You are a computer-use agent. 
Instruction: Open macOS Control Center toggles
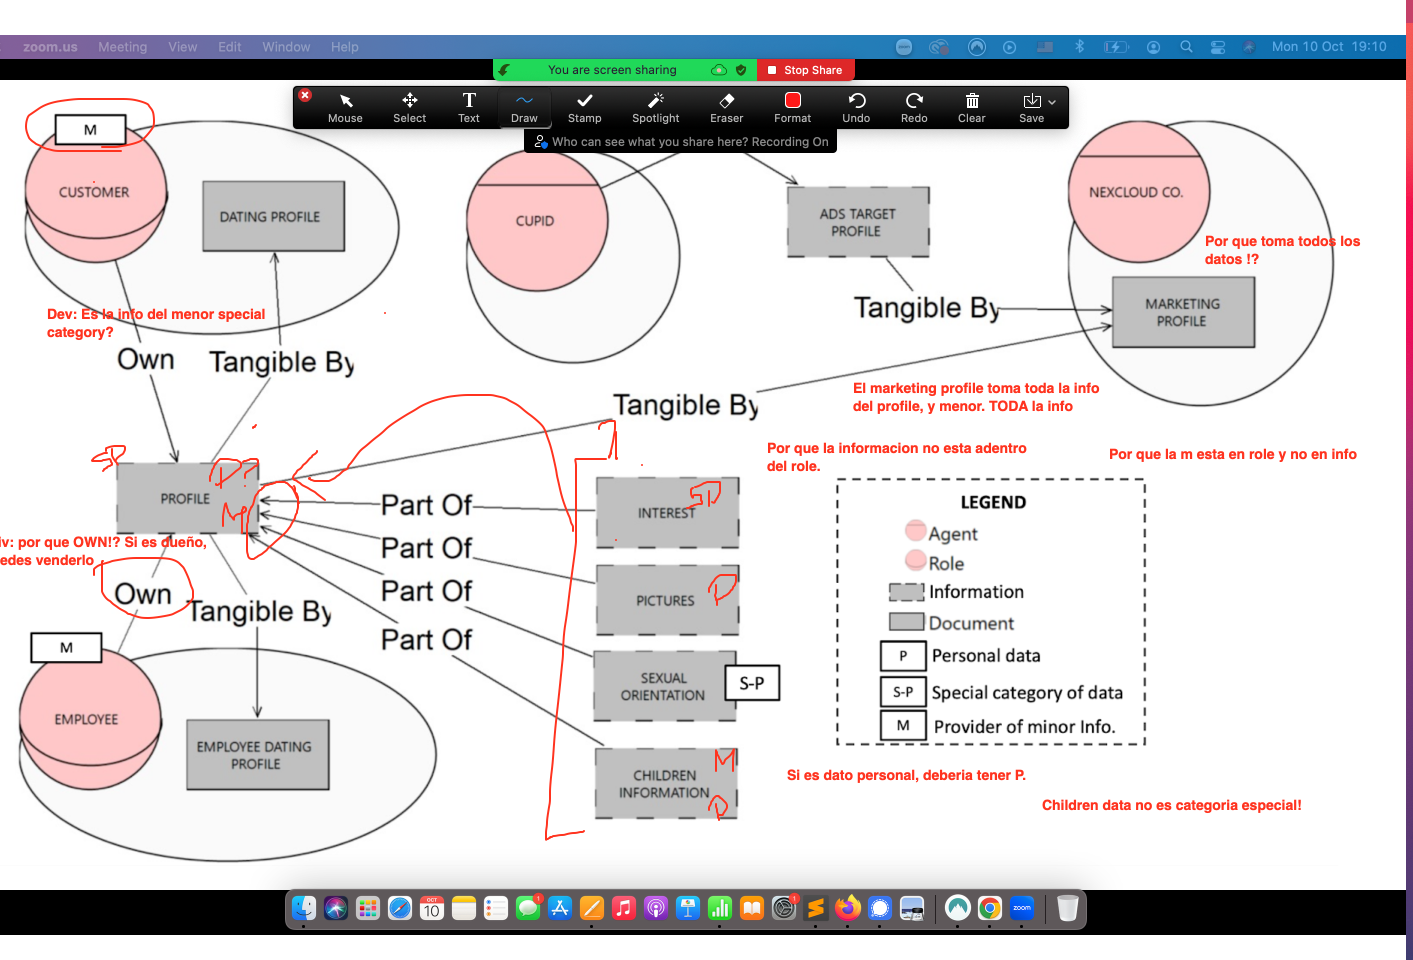point(1217,47)
